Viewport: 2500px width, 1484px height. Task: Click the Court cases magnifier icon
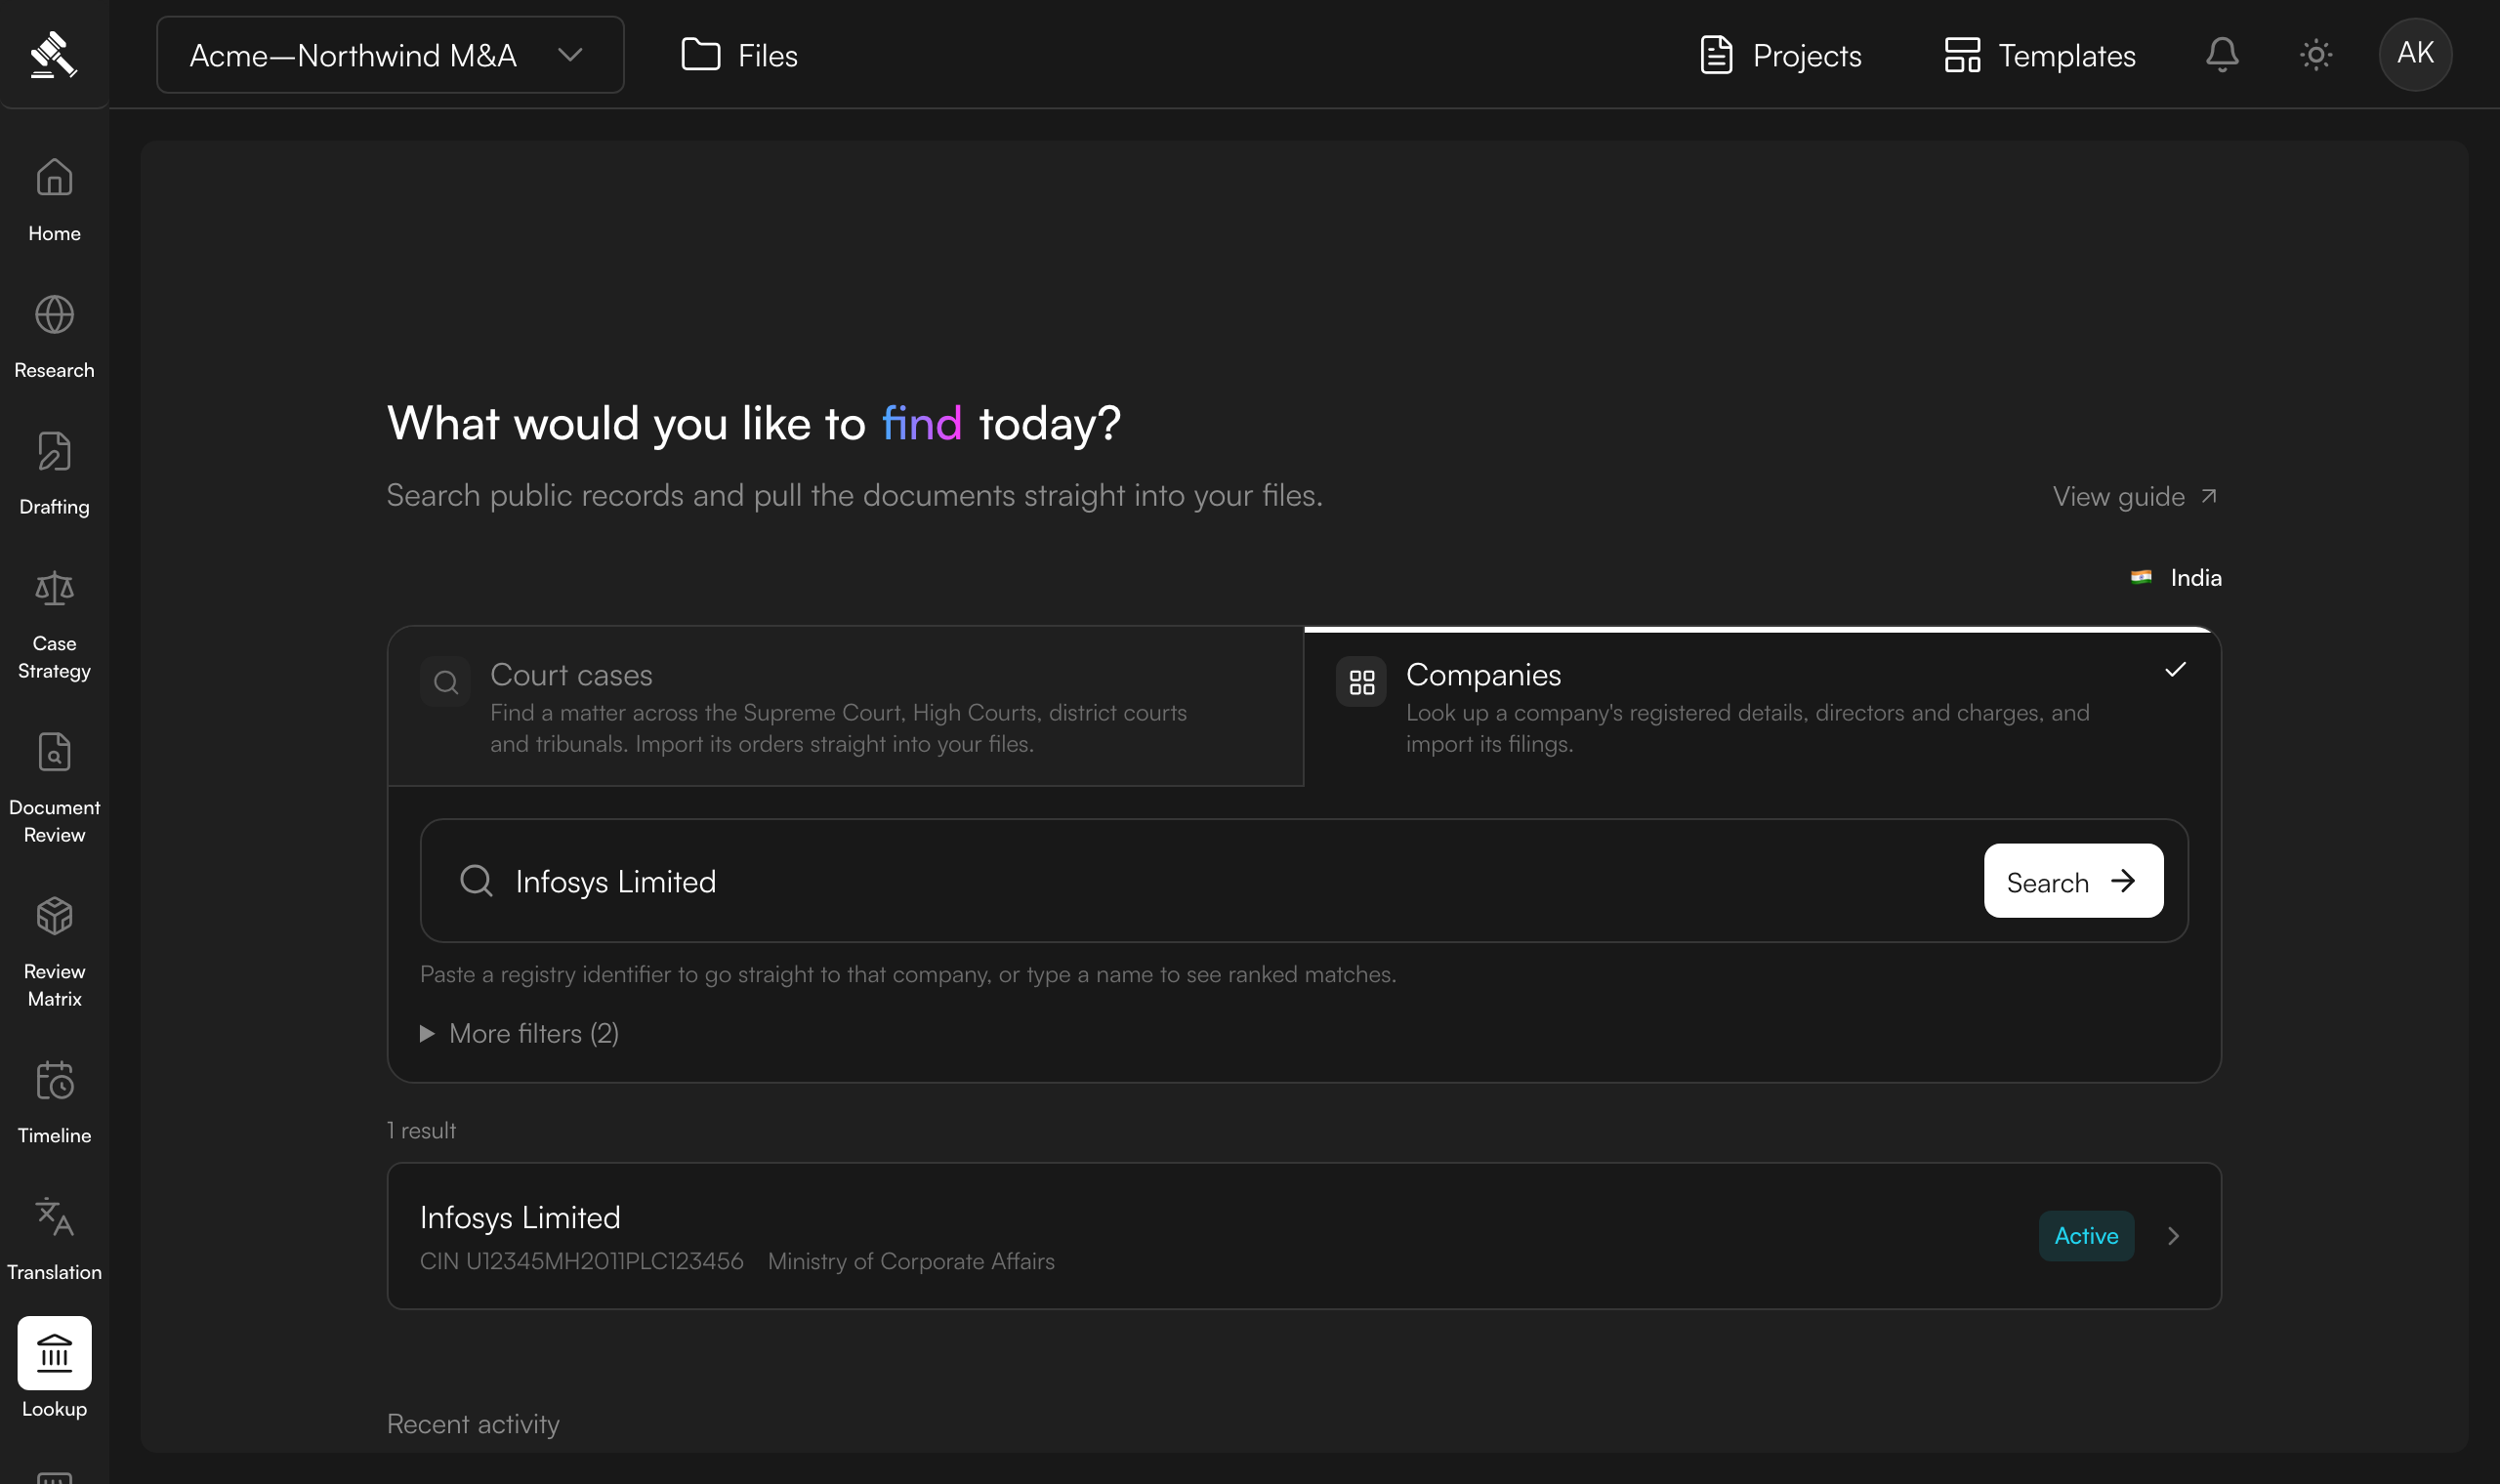pyautogui.click(x=446, y=682)
